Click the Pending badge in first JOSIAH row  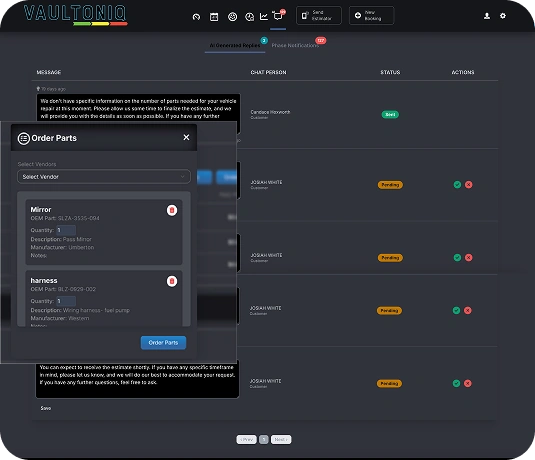(x=390, y=185)
